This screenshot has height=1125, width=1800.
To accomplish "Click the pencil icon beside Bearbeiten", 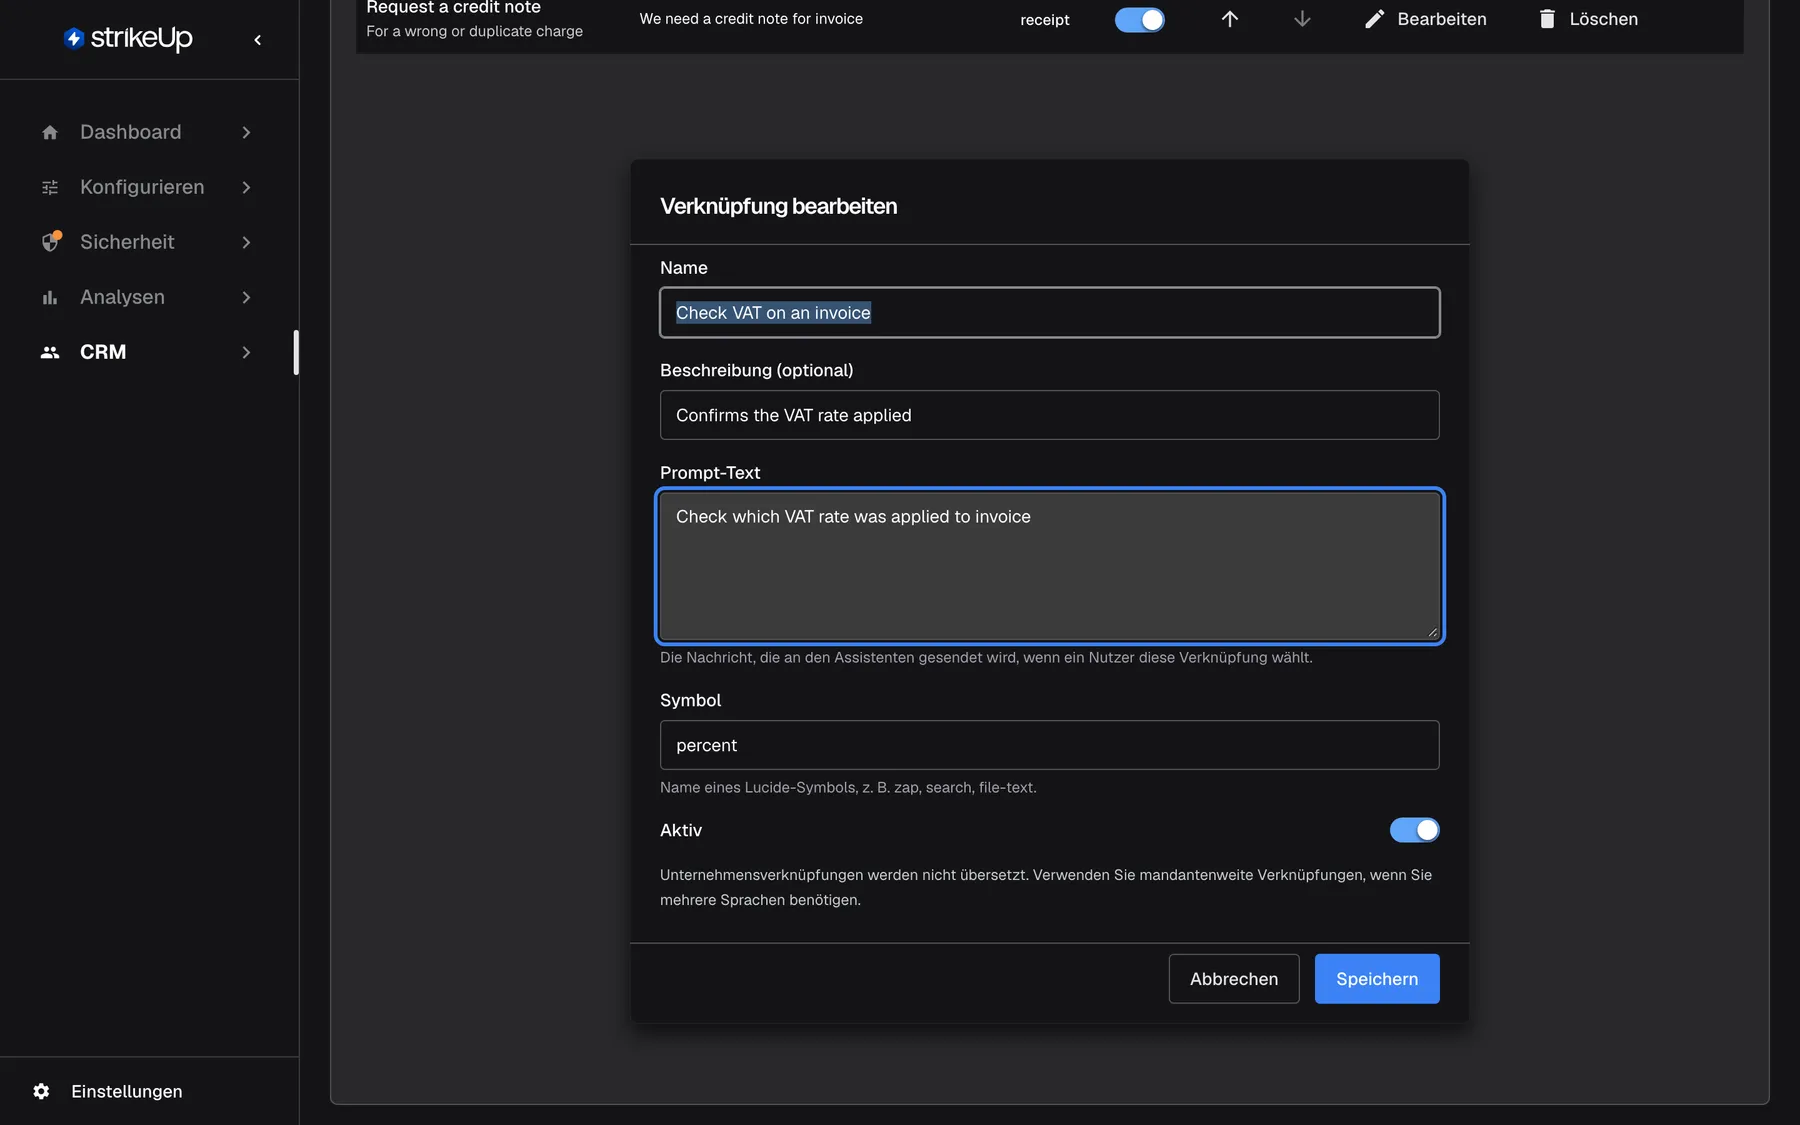I will click(x=1375, y=19).
